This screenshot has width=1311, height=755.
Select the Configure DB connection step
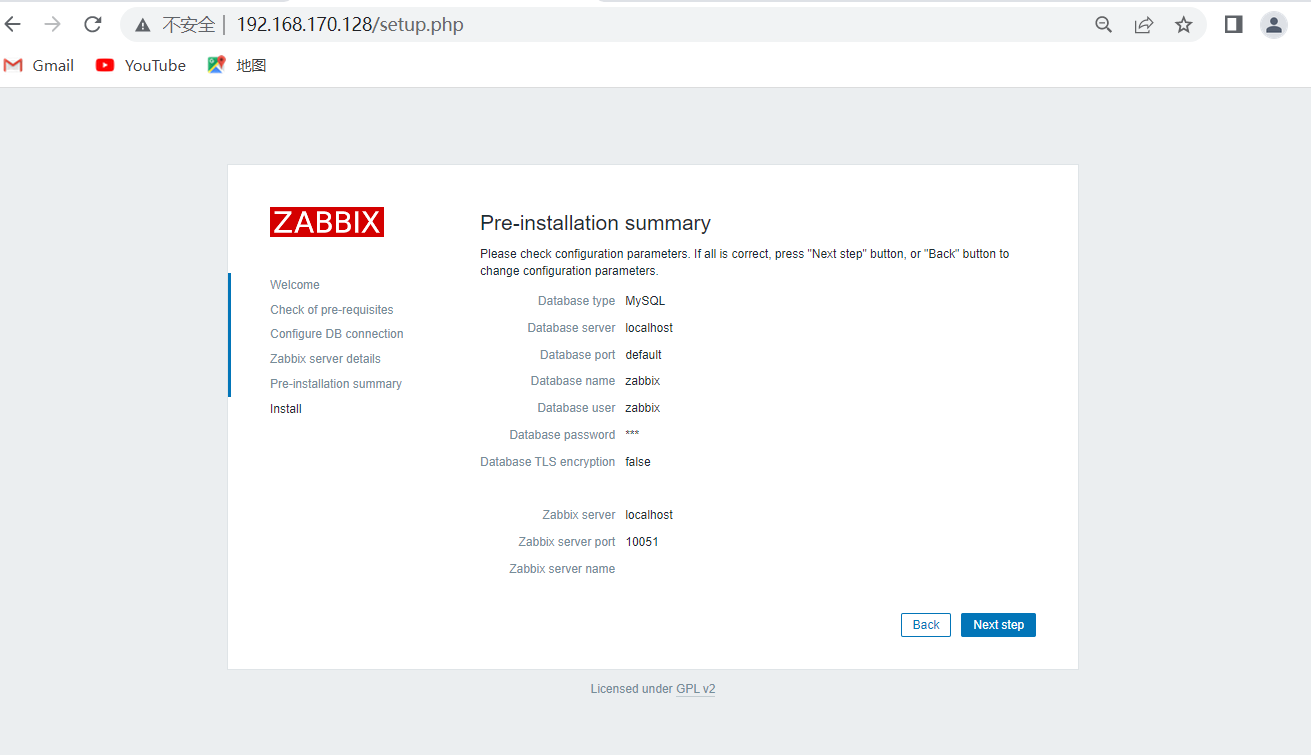(x=337, y=334)
